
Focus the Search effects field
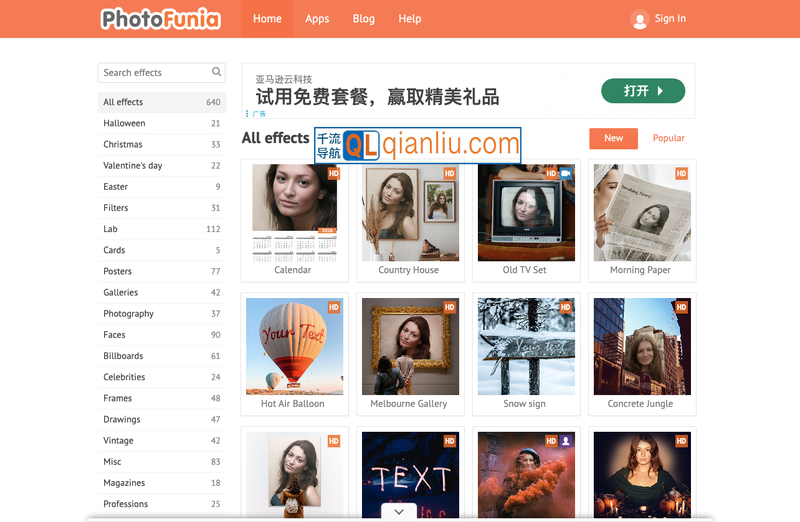coord(161,72)
